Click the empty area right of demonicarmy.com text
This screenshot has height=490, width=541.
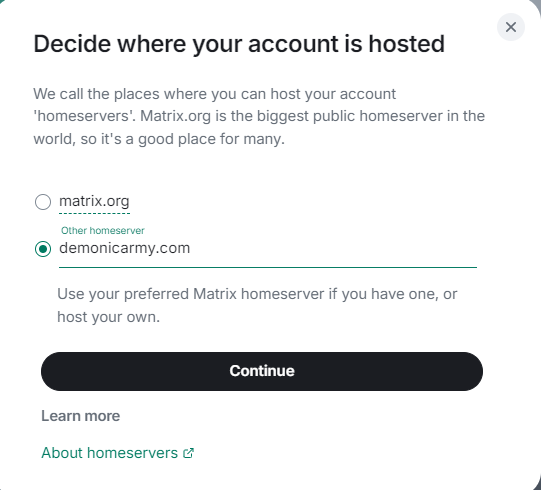(x=333, y=248)
